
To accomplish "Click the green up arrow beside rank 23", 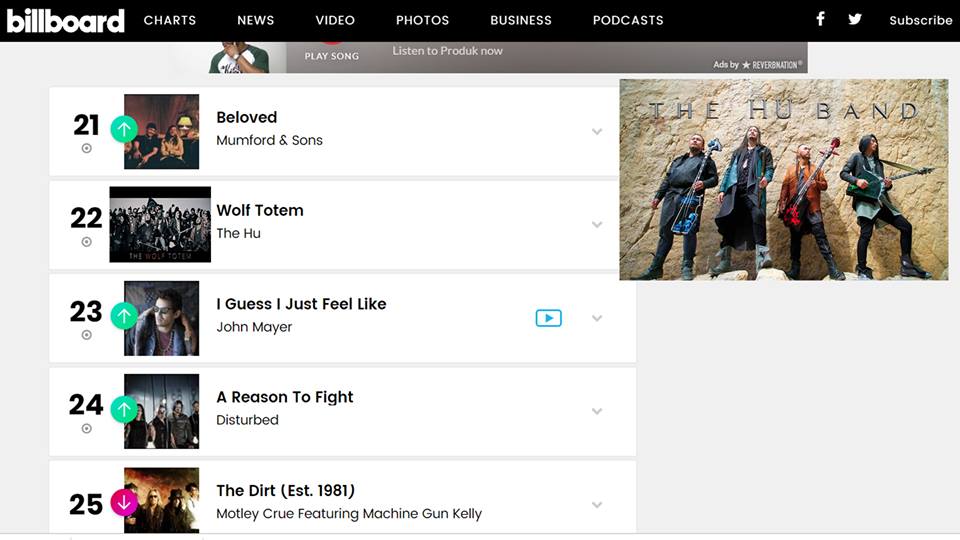I will point(124,316).
